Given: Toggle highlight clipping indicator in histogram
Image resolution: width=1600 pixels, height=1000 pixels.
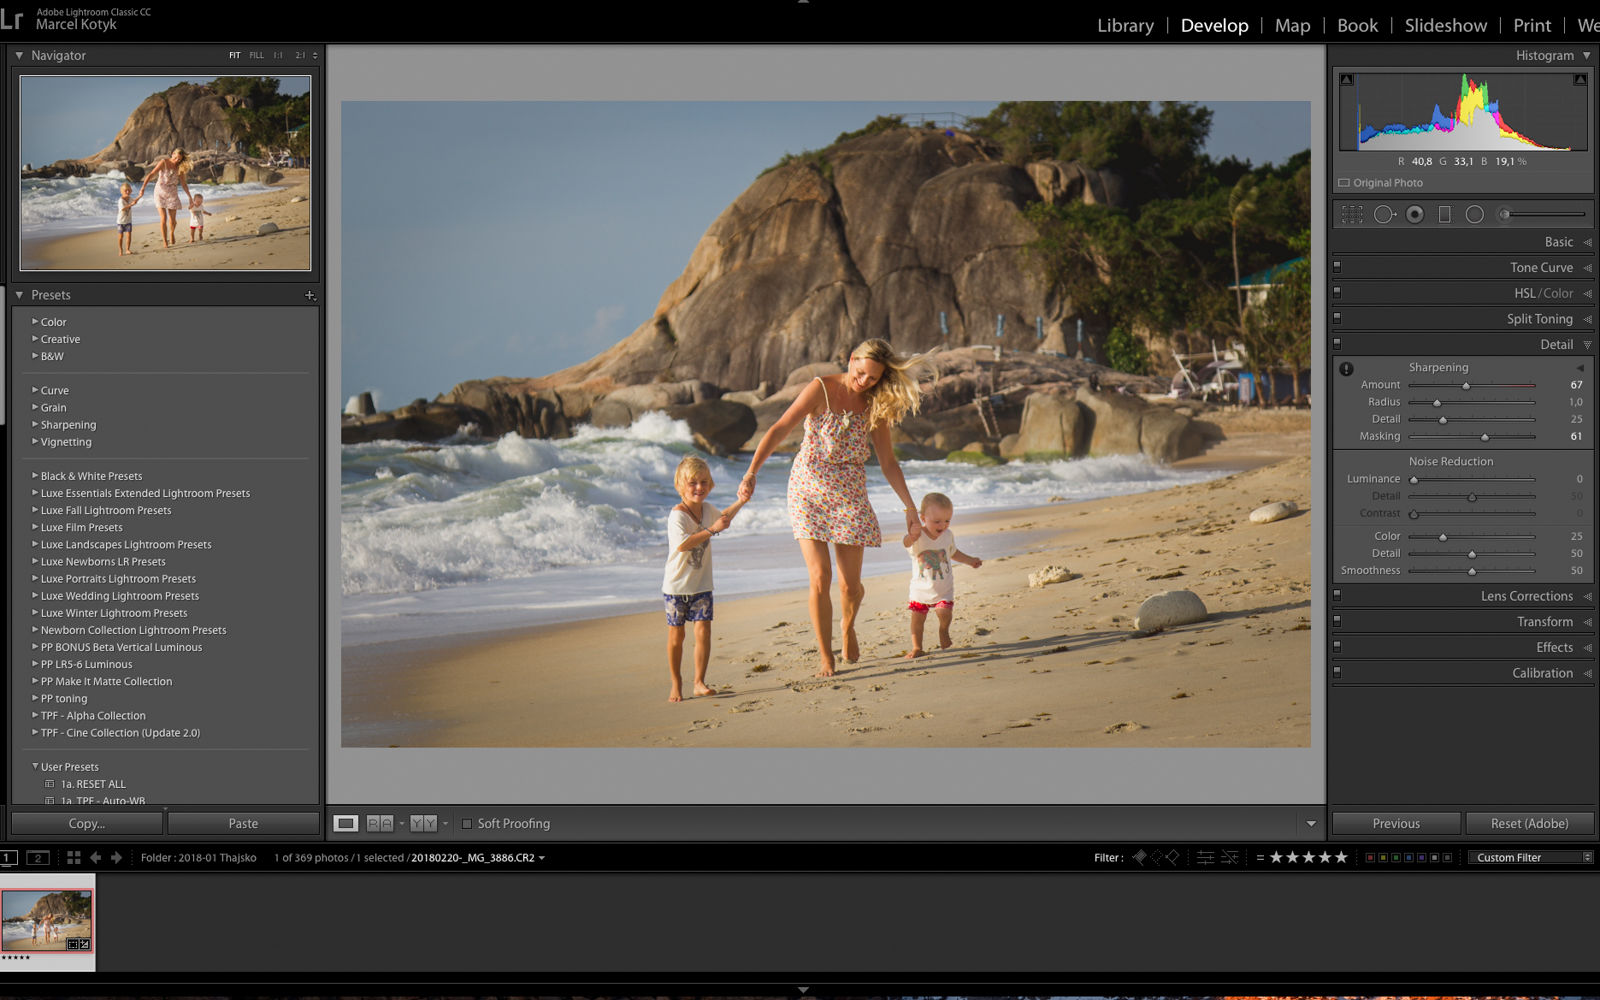Looking at the screenshot, I should point(1580,80).
